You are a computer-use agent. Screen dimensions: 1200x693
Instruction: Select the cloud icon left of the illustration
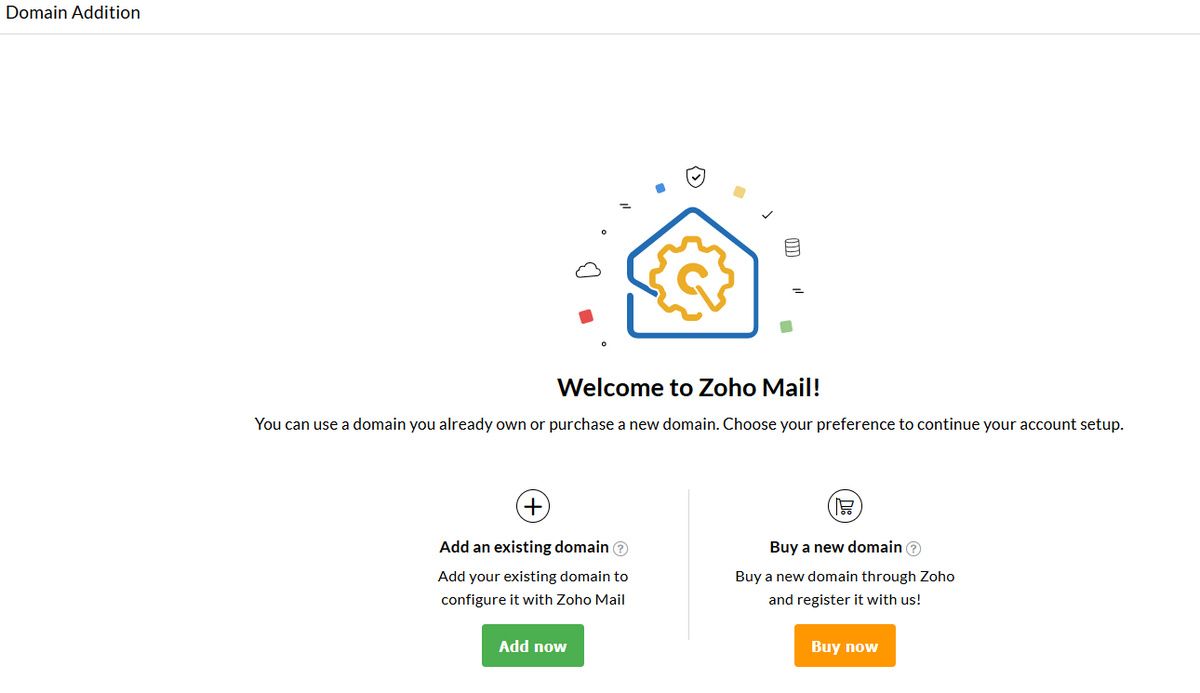[x=588, y=269]
